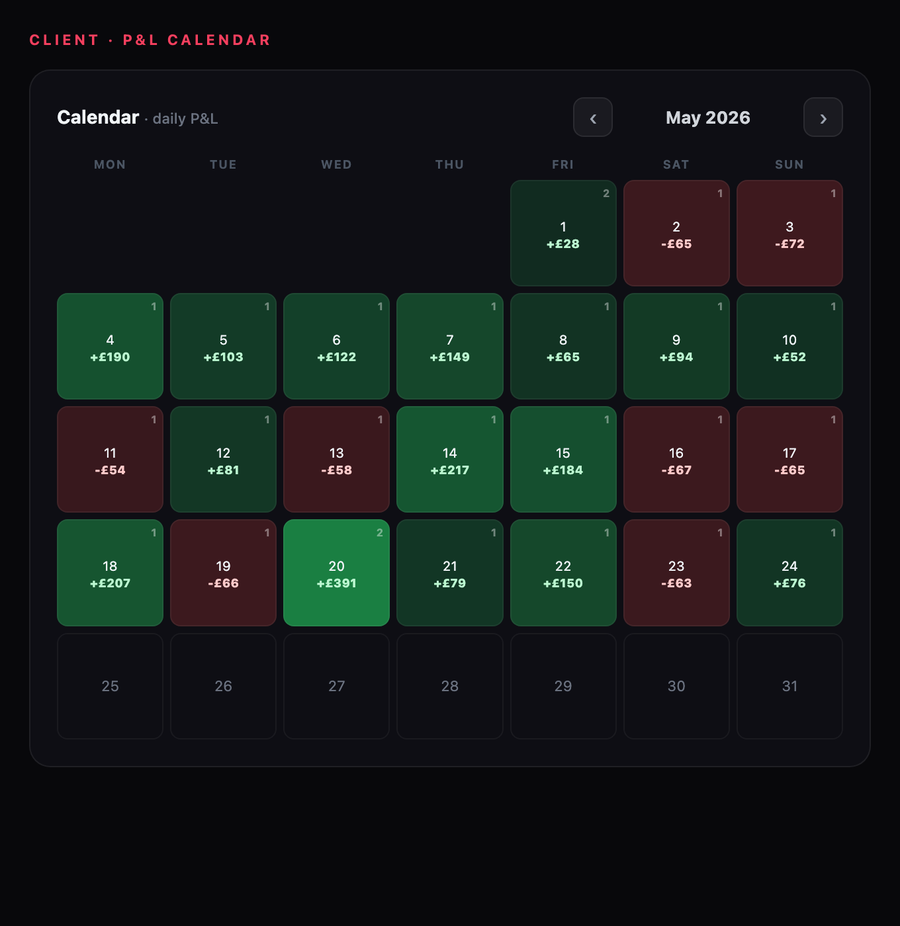Open day 16 loss of -£67

pyautogui.click(x=676, y=459)
